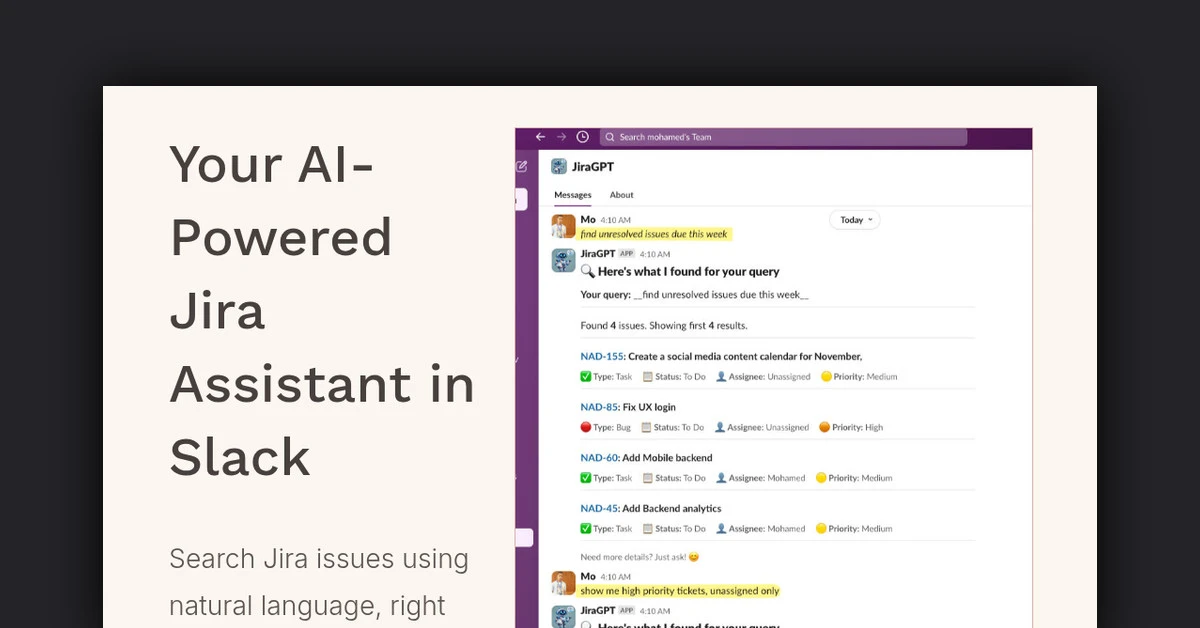Screen dimensions: 1200x628
Task: Select the Messages tab
Action: (x=573, y=195)
